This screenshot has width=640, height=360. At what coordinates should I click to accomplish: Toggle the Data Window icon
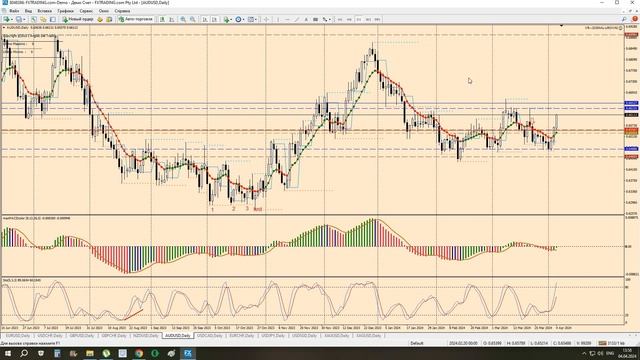tap(43, 19)
